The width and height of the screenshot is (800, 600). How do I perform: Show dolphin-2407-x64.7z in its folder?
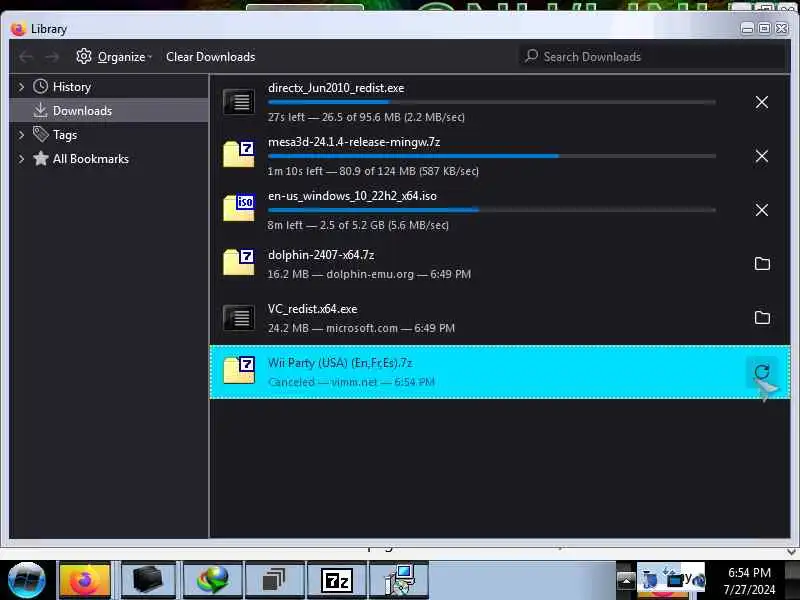762,264
